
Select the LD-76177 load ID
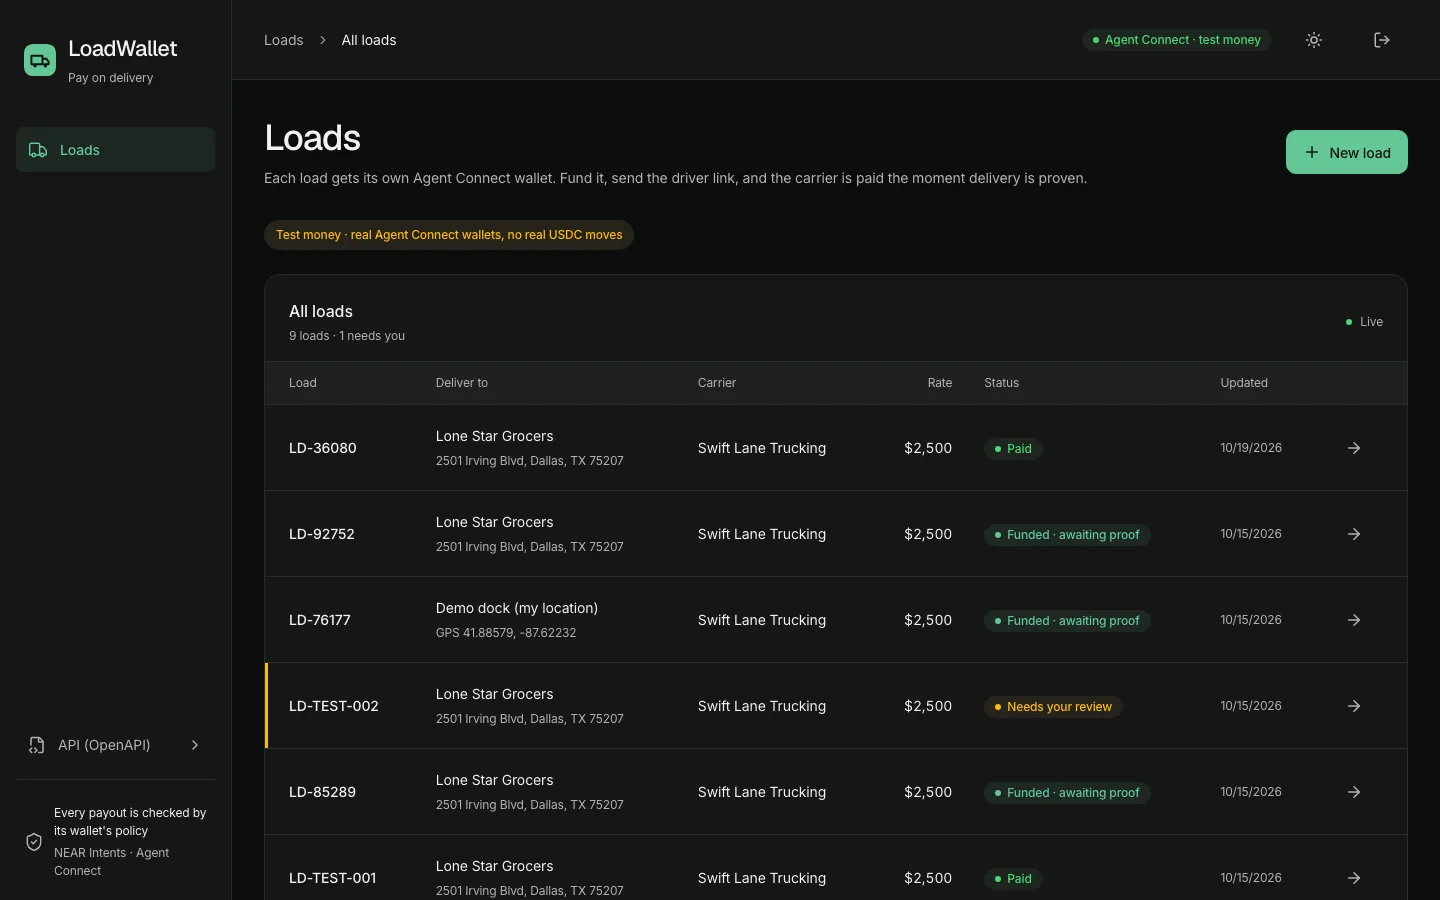319,620
